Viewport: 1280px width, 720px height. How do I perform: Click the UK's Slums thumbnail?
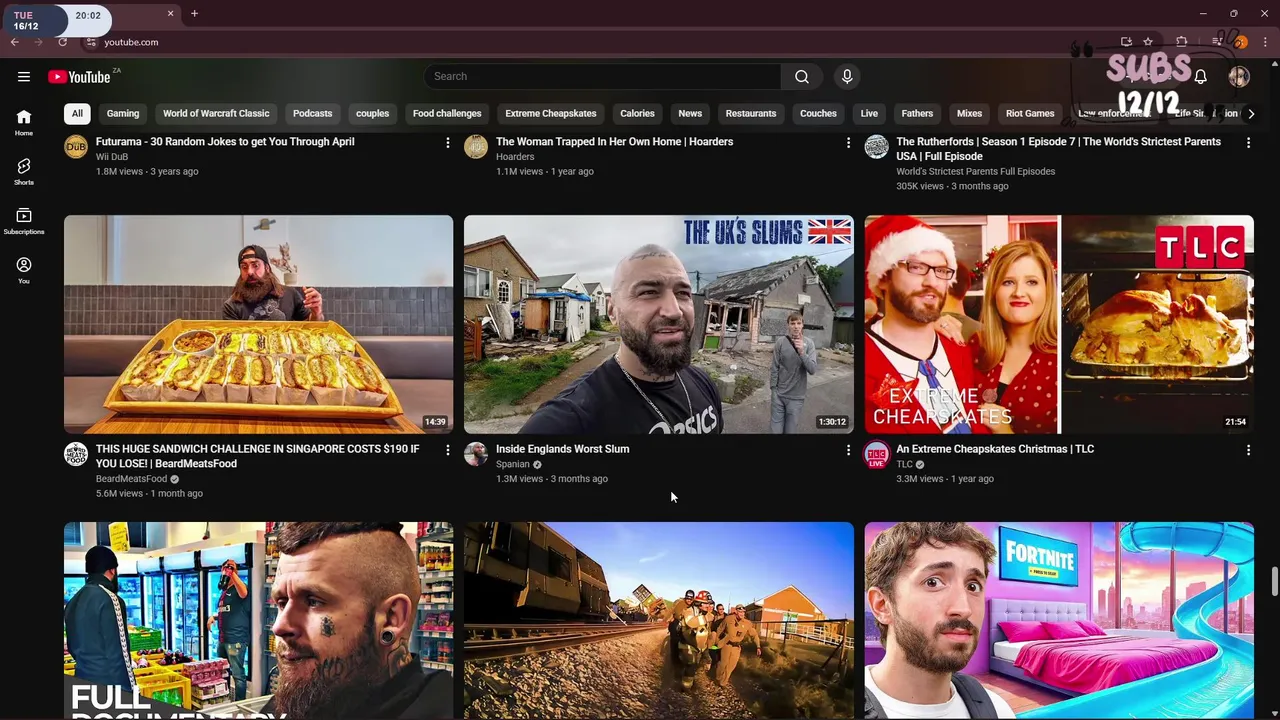pos(659,324)
